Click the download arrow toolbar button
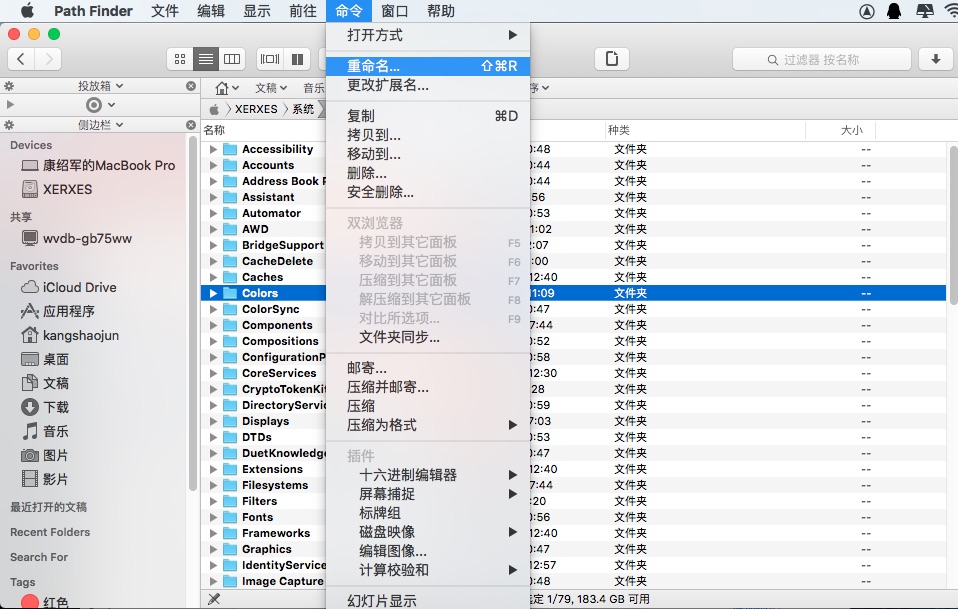 934,59
